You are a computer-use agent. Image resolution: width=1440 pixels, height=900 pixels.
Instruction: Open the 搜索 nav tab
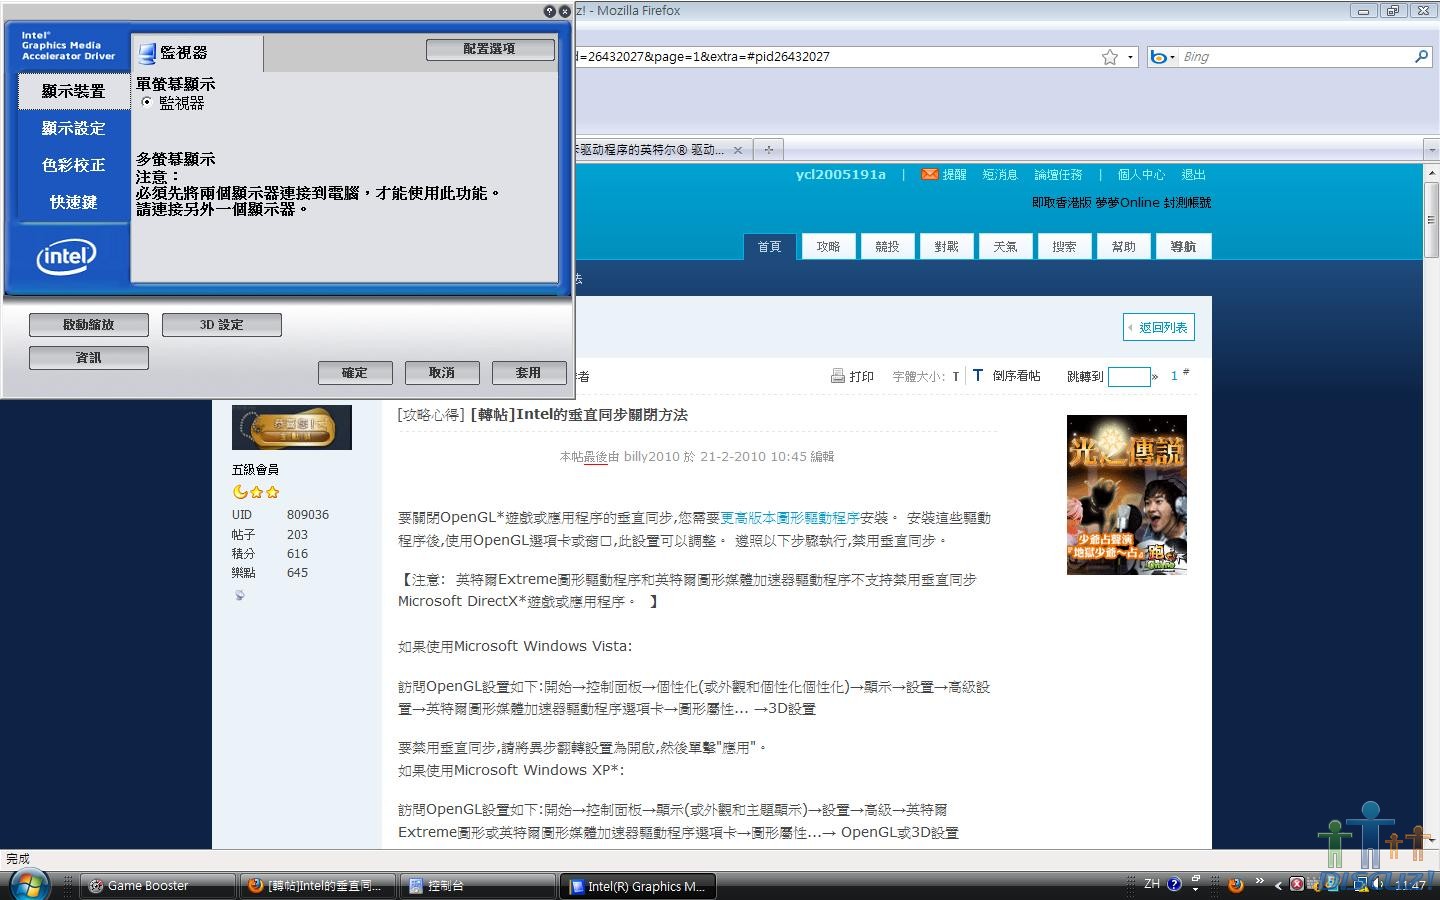1064,247
